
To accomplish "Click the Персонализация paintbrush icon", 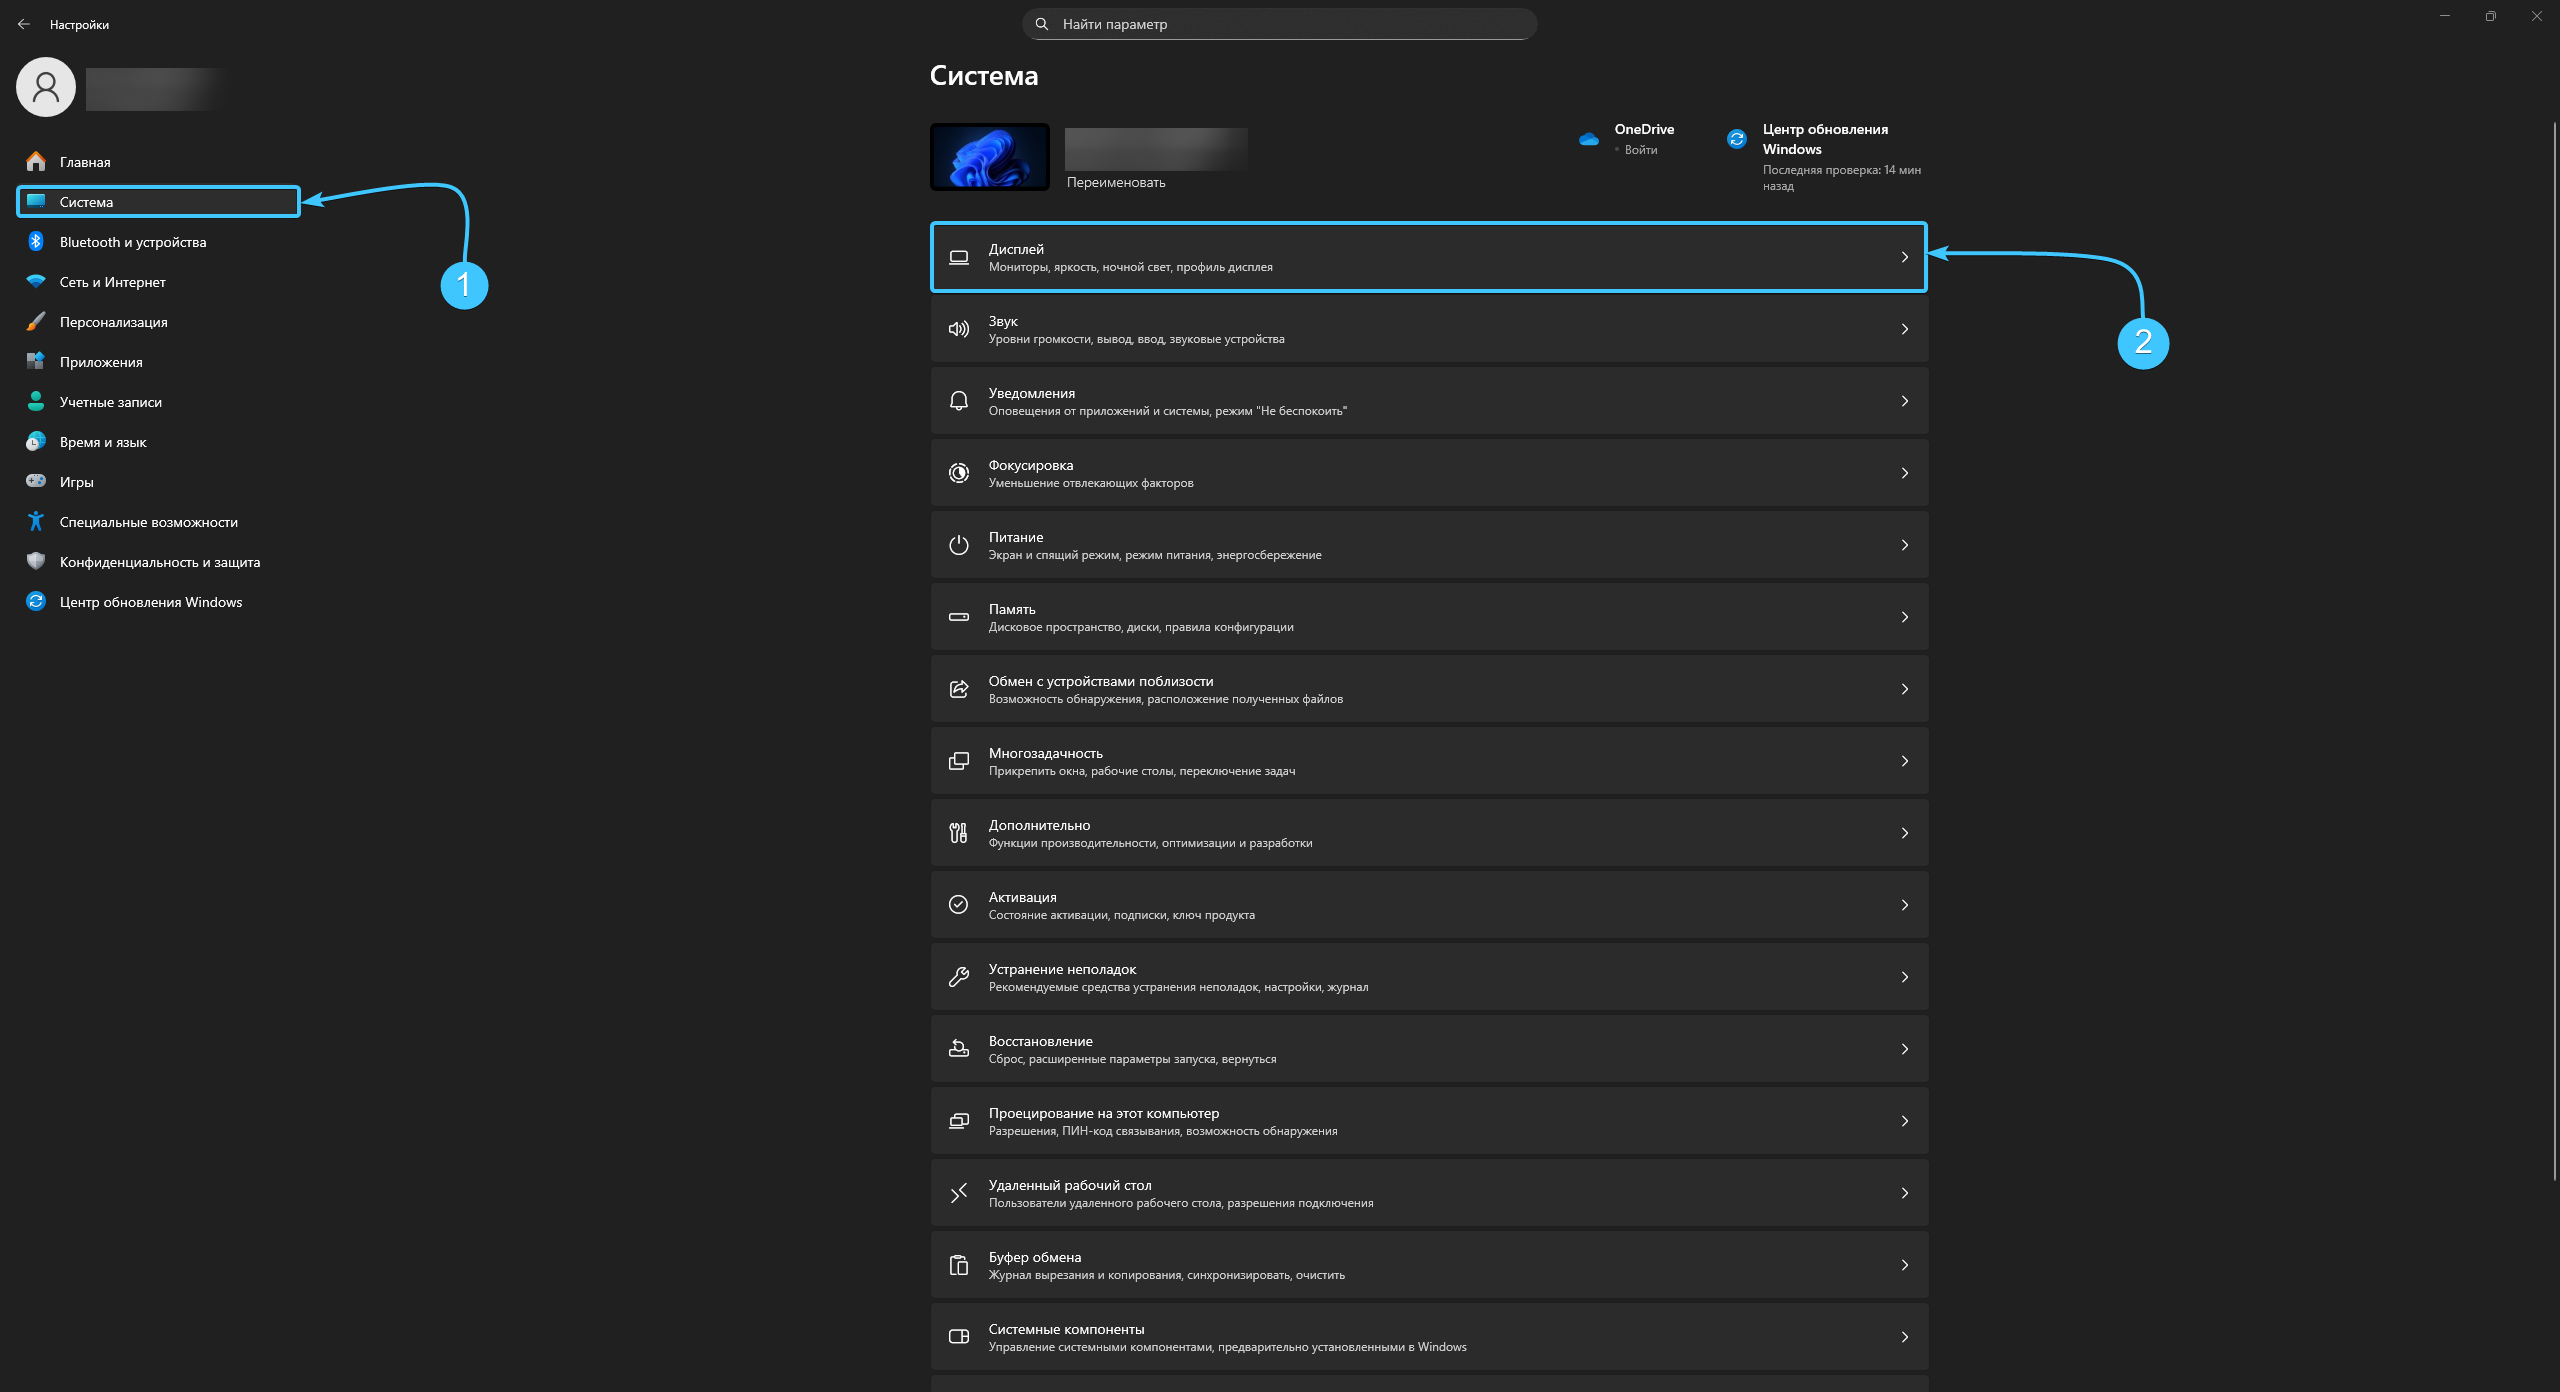I will point(36,322).
